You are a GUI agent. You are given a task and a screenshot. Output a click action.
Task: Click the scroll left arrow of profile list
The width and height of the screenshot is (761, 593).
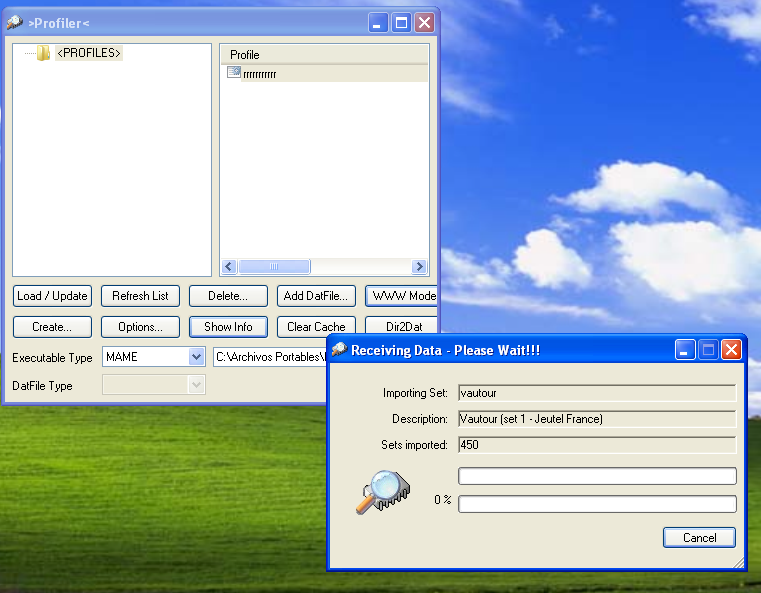click(x=230, y=266)
